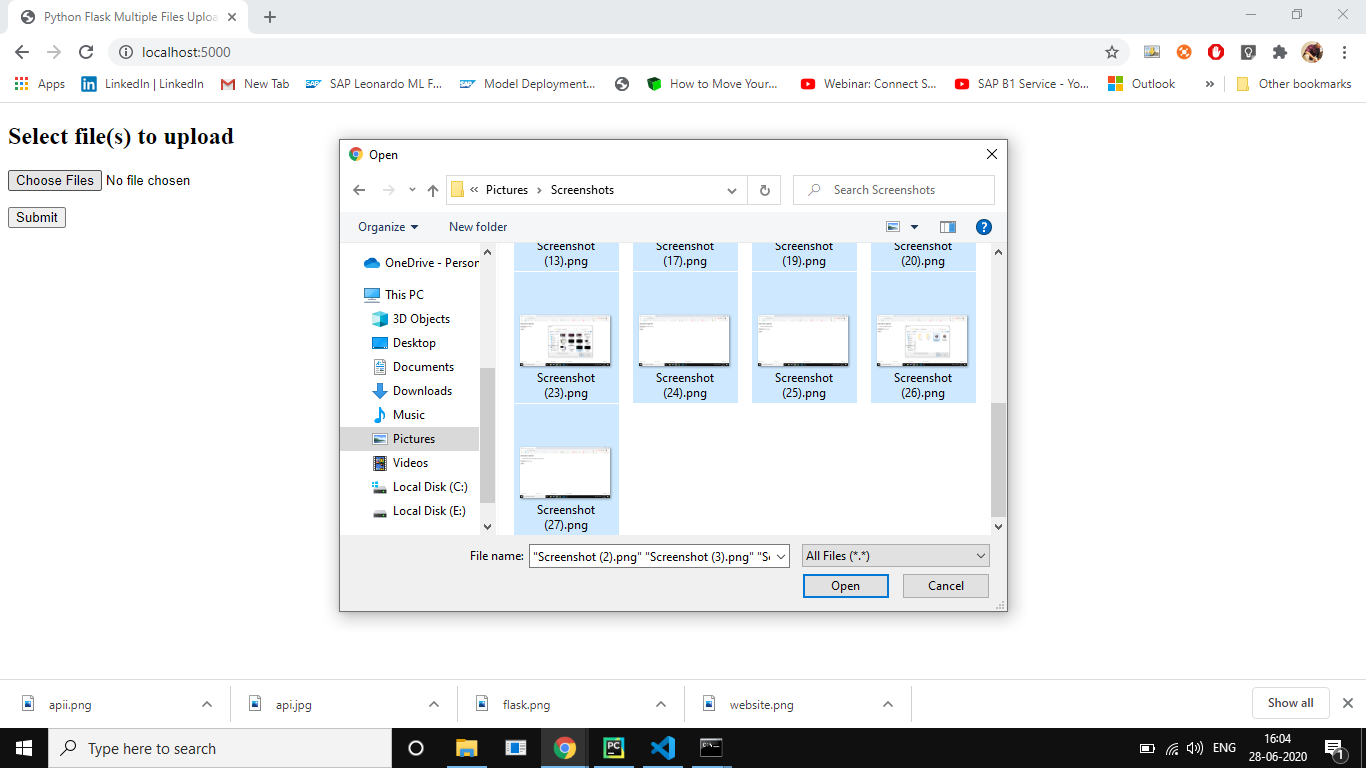This screenshot has height=768, width=1366.
Task: Open File Explorer from the taskbar
Action: pyautogui.click(x=467, y=748)
